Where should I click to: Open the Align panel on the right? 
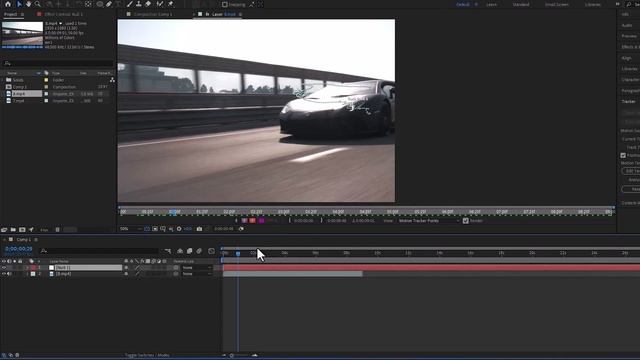[627, 58]
